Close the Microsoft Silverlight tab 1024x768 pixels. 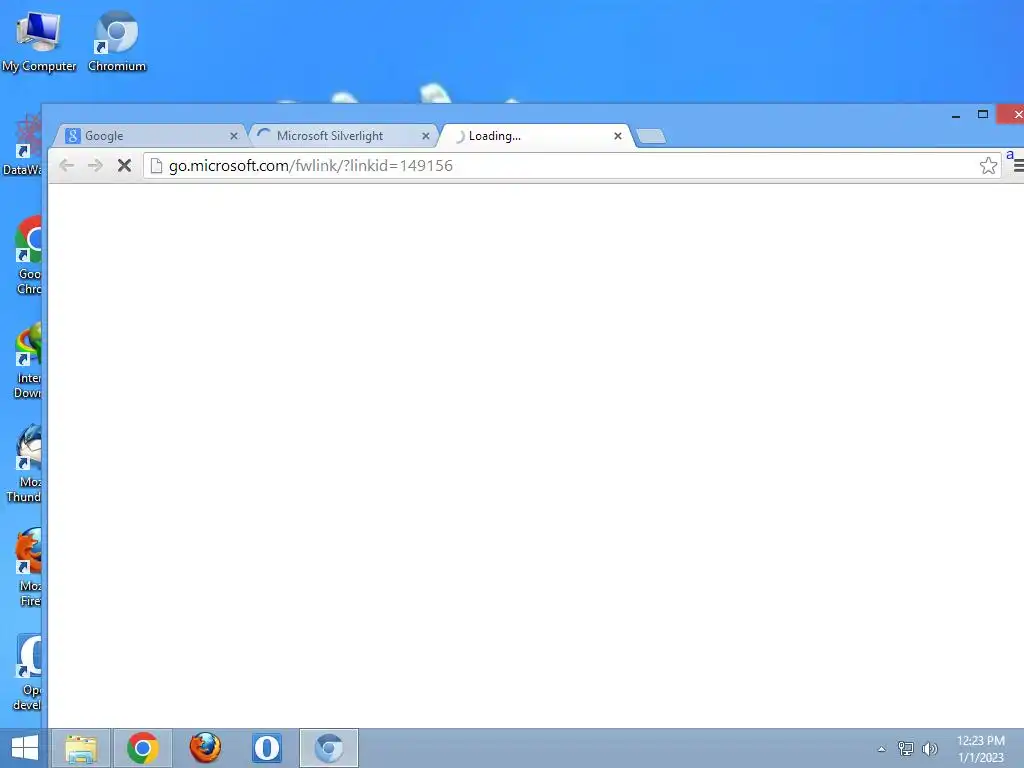(x=426, y=136)
